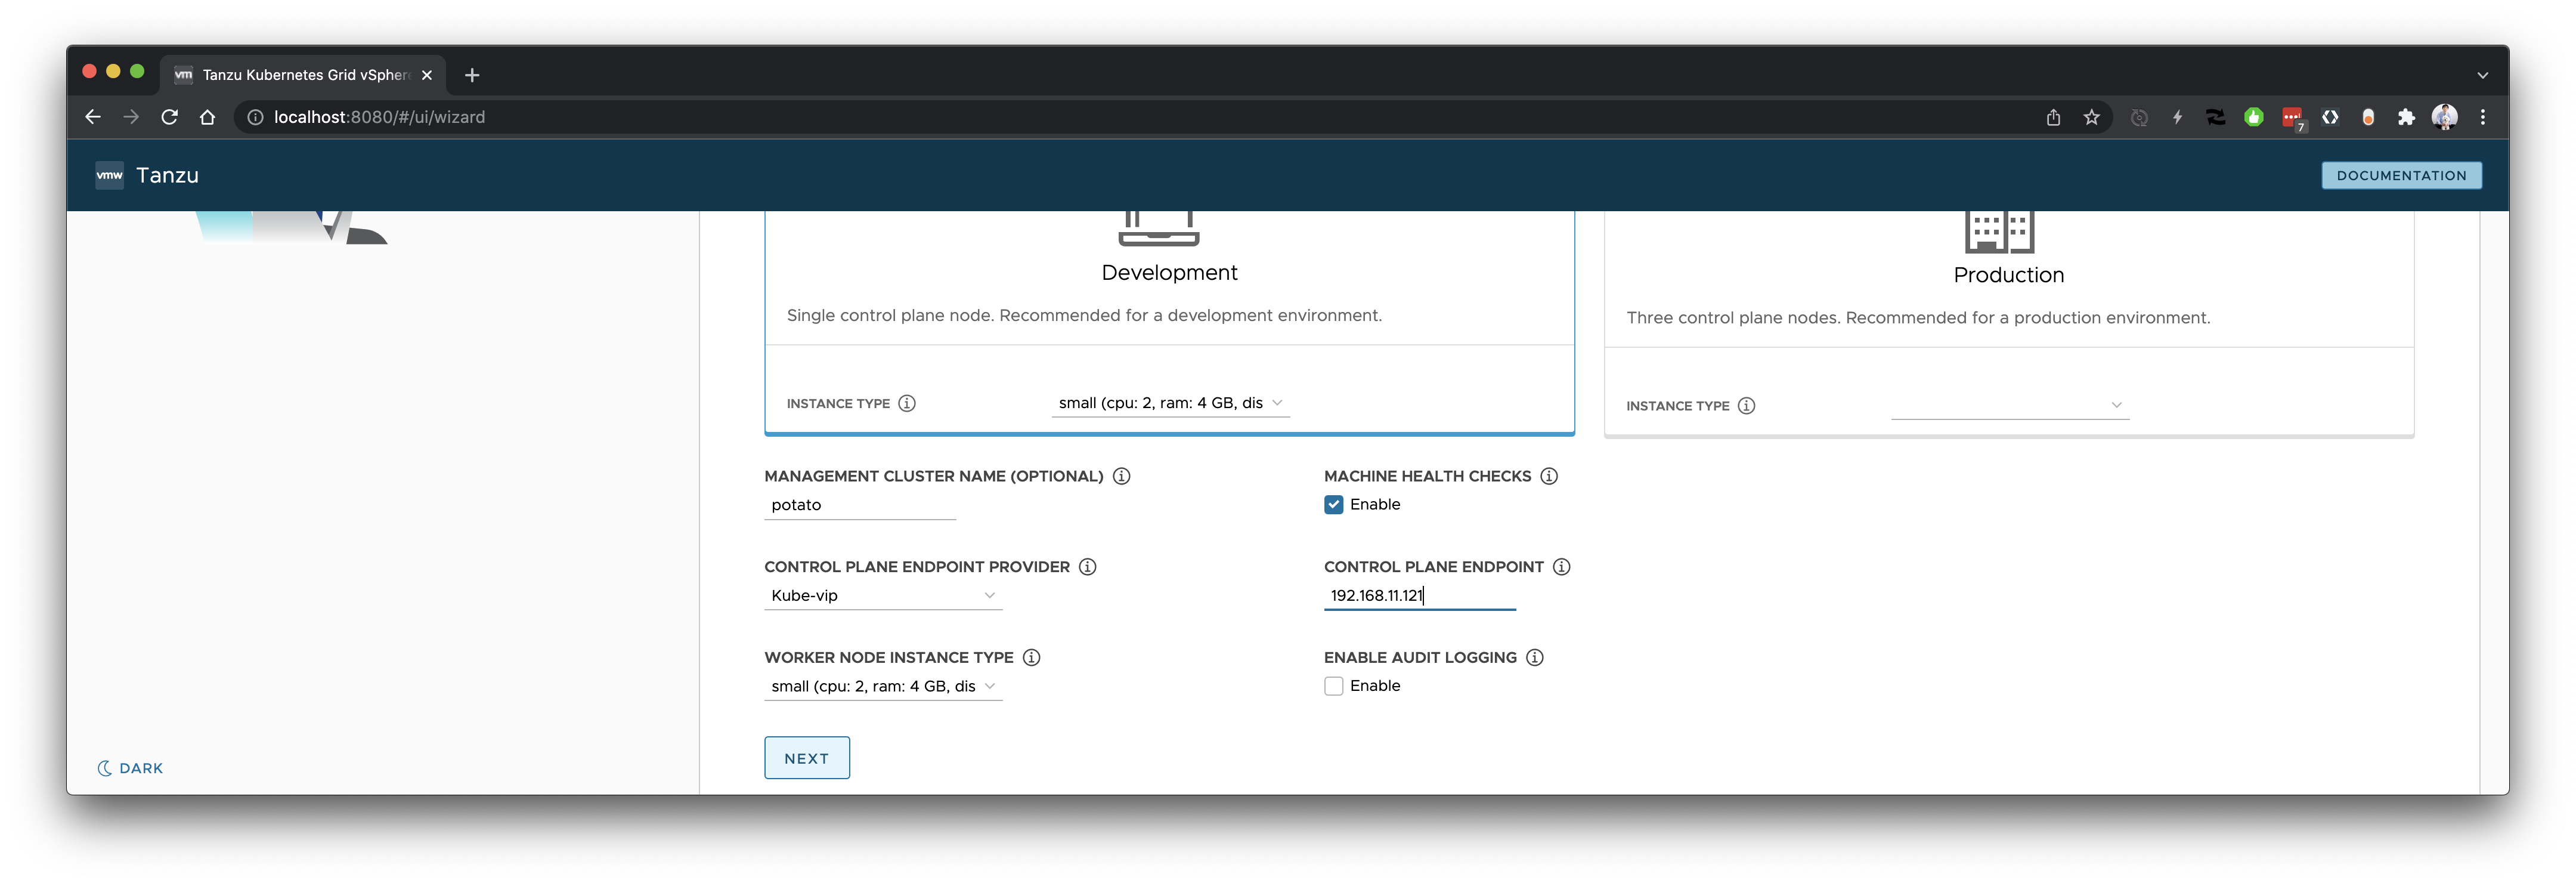Expand the Kube-vip endpoint provider dropdown
This screenshot has width=2576, height=883.
[883, 596]
